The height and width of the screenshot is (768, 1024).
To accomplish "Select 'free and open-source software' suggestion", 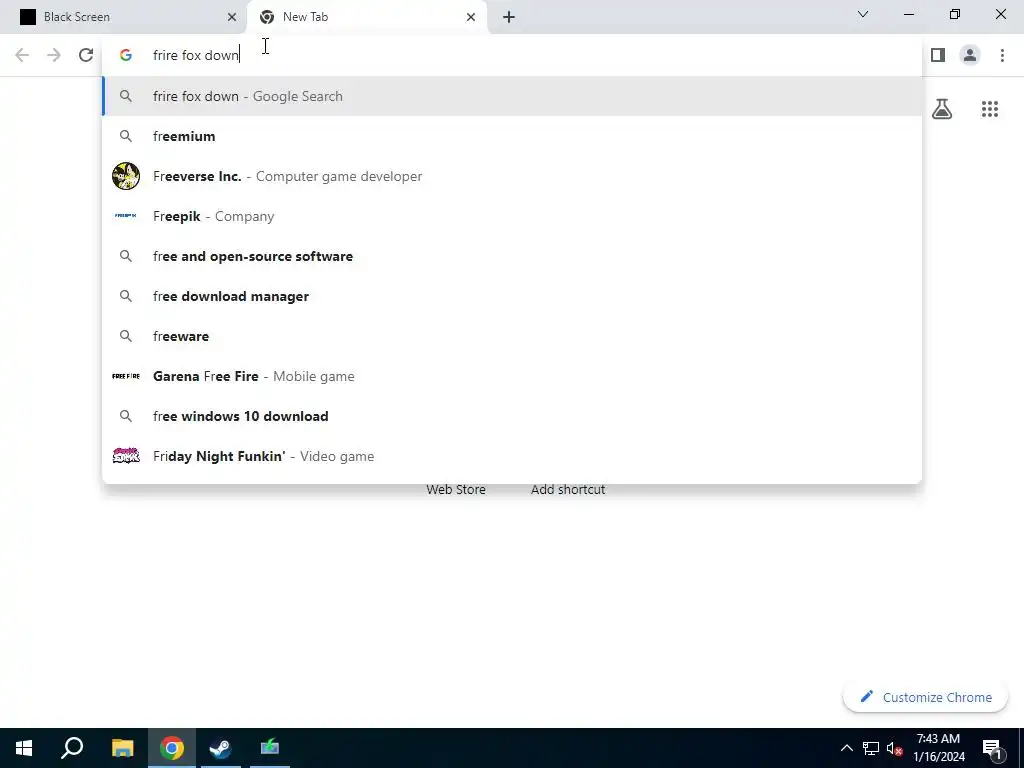I will click(513, 256).
